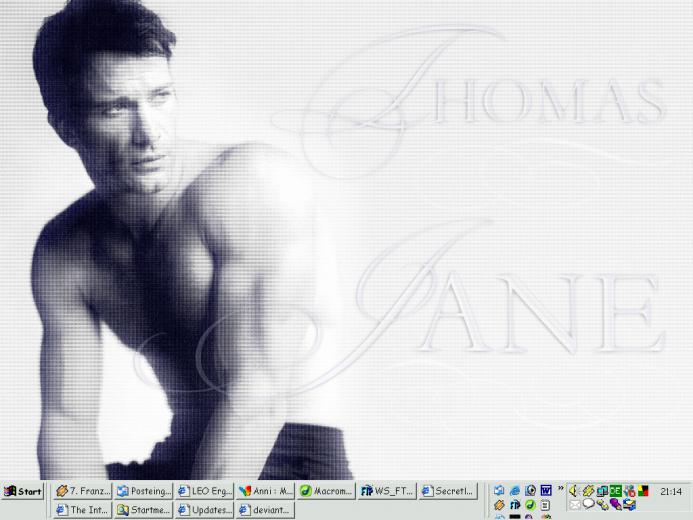The image size is (693, 520).
Task: Launch Microsoft Word from Quick Launch
Action: [x=546, y=490]
